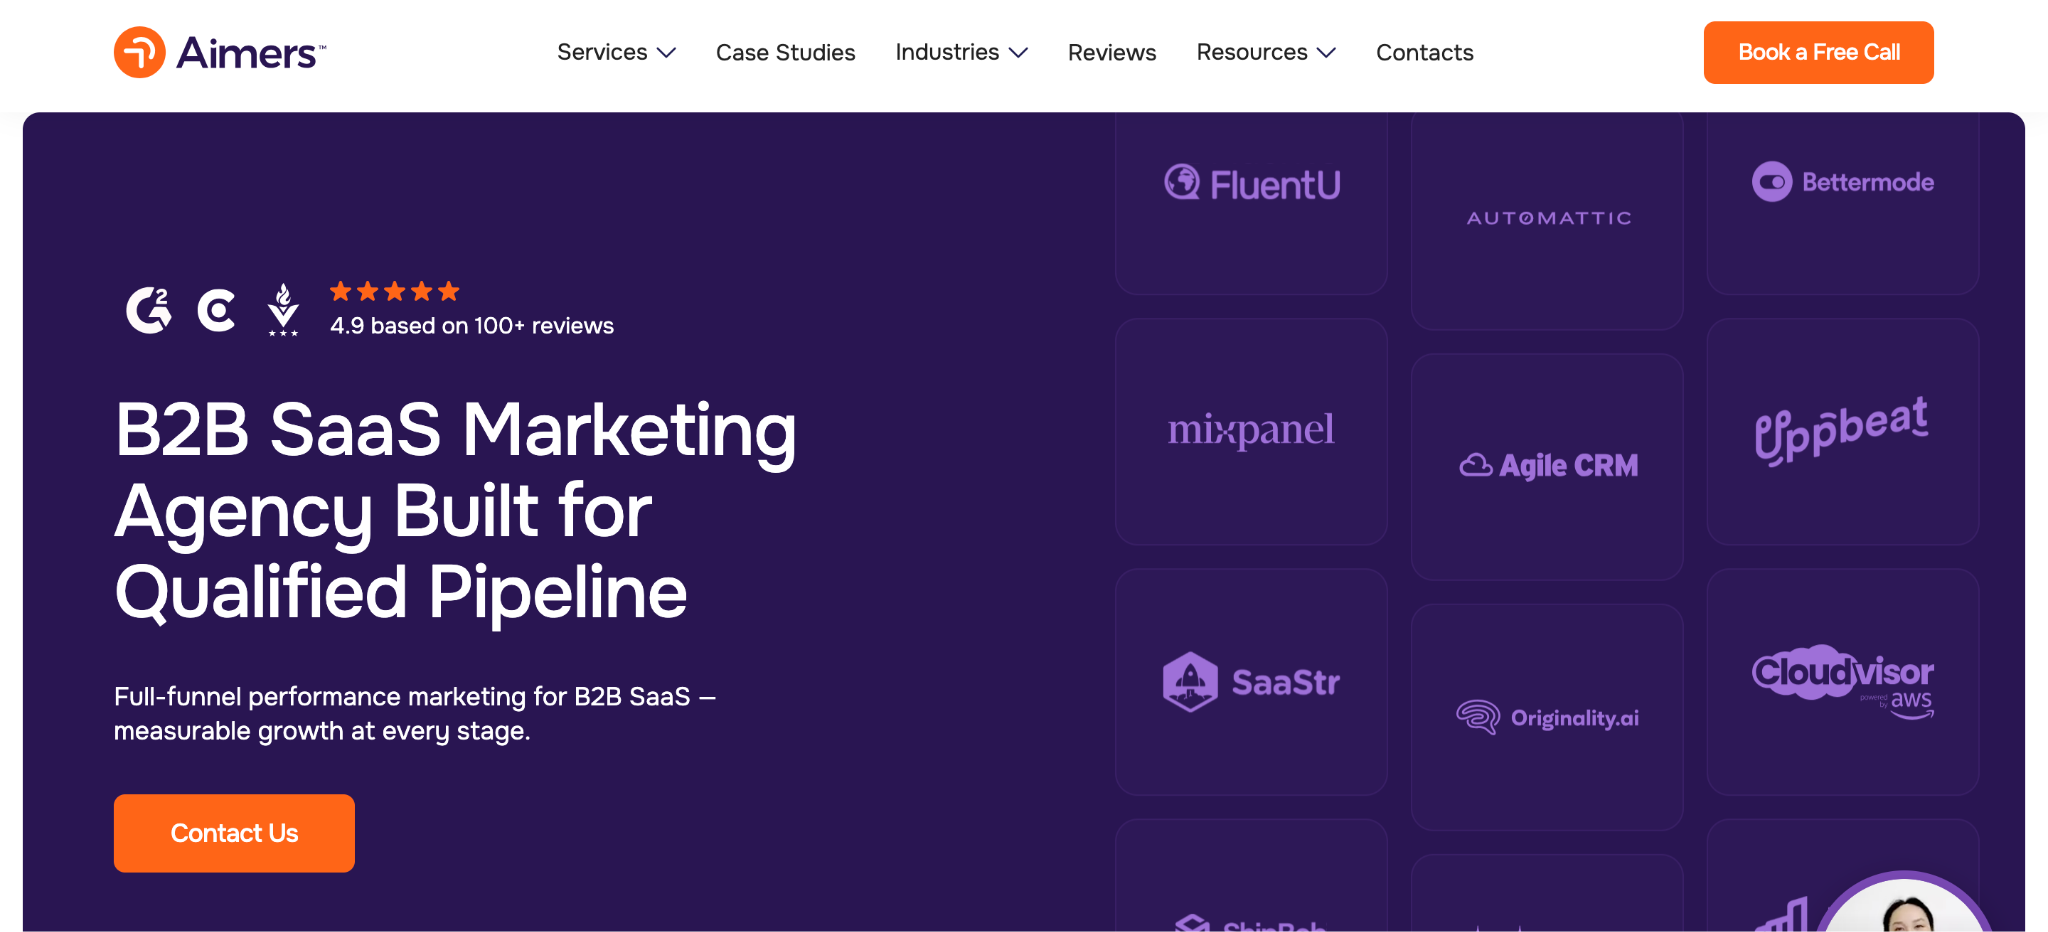The image size is (2048, 932).
Task: Open the mixpanel client logo card
Action: pos(1251,431)
